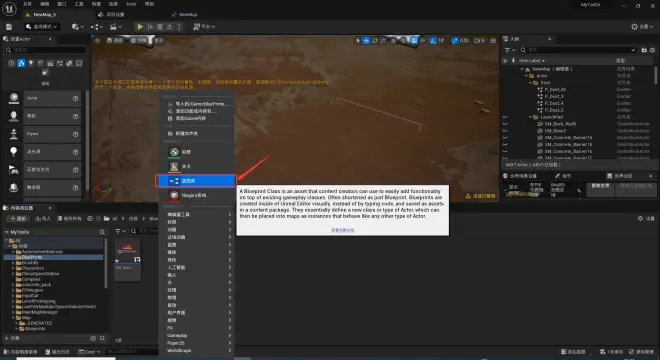660x360 pixels.
Task: Enable the Rotate tool in viewport toolbar
Action: [375, 40]
